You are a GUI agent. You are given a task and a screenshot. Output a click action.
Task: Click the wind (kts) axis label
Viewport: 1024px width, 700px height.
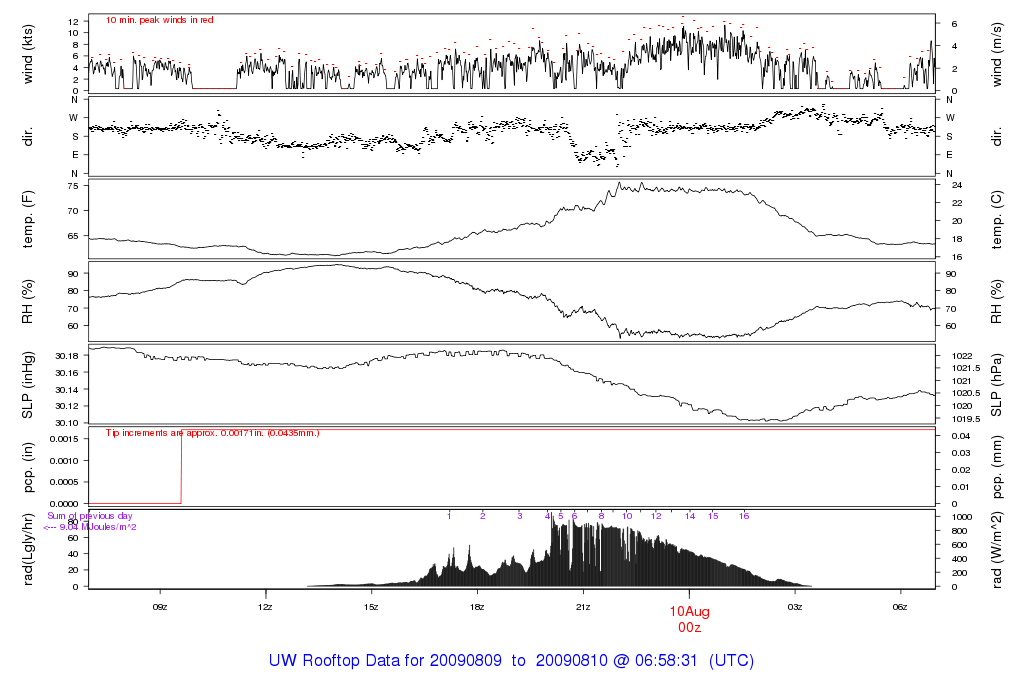coord(27,55)
